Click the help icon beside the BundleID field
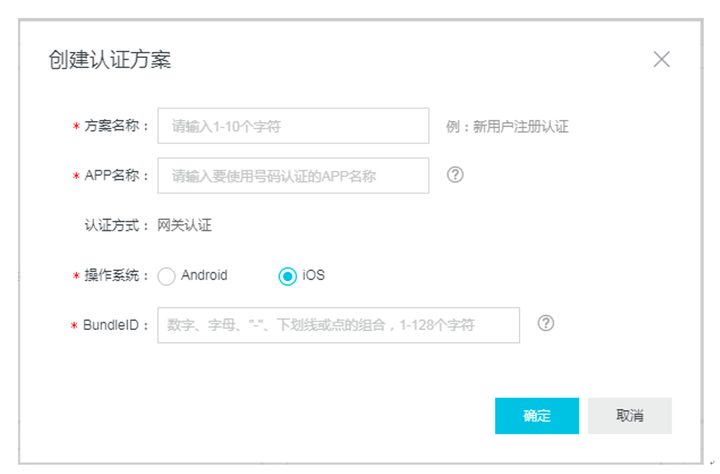This screenshot has height=474, width=720. [x=546, y=323]
